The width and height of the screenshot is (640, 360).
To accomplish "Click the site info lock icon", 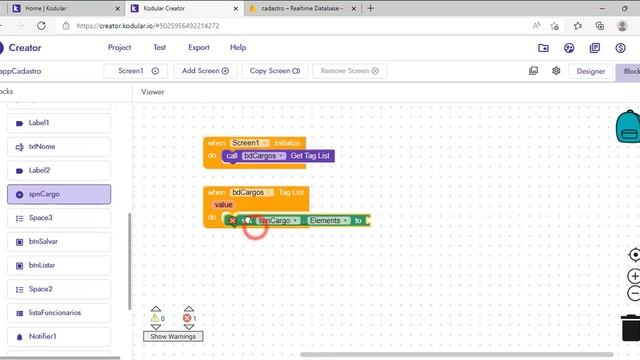I will coord(66,26).
